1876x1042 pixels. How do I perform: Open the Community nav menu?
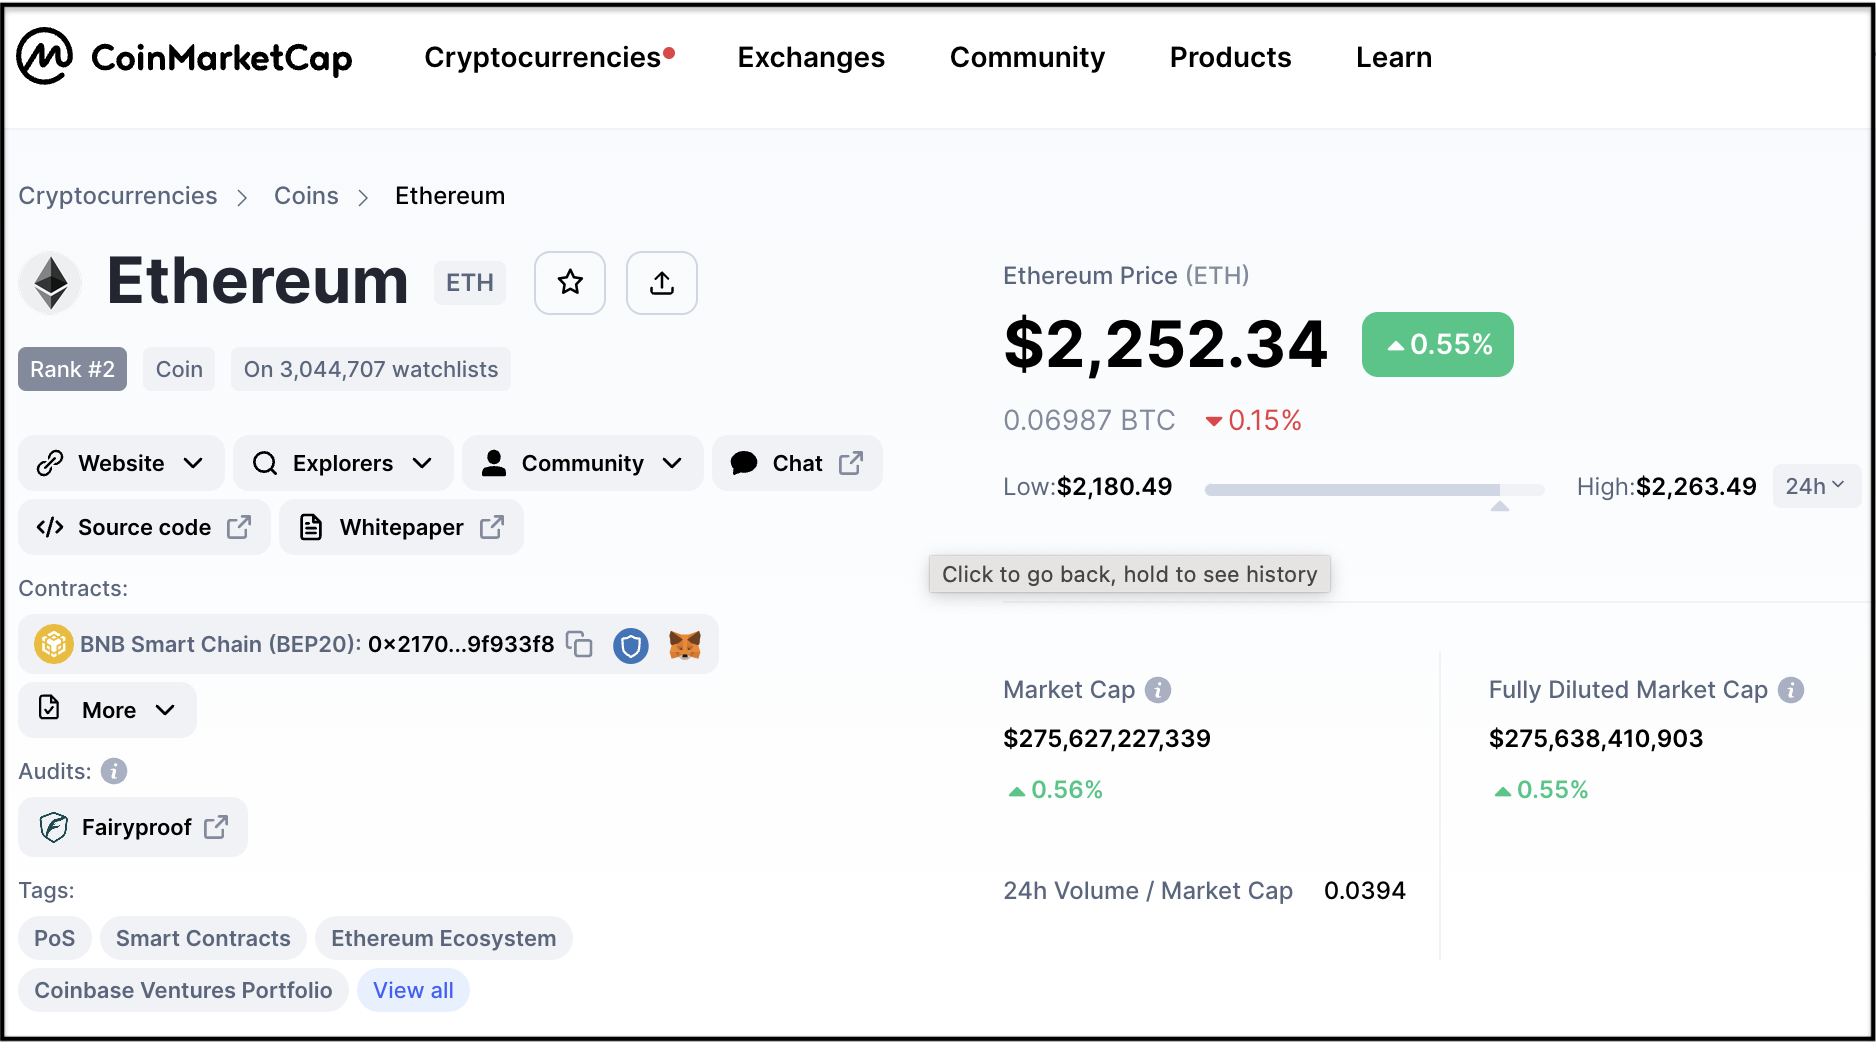[1027, 57]
